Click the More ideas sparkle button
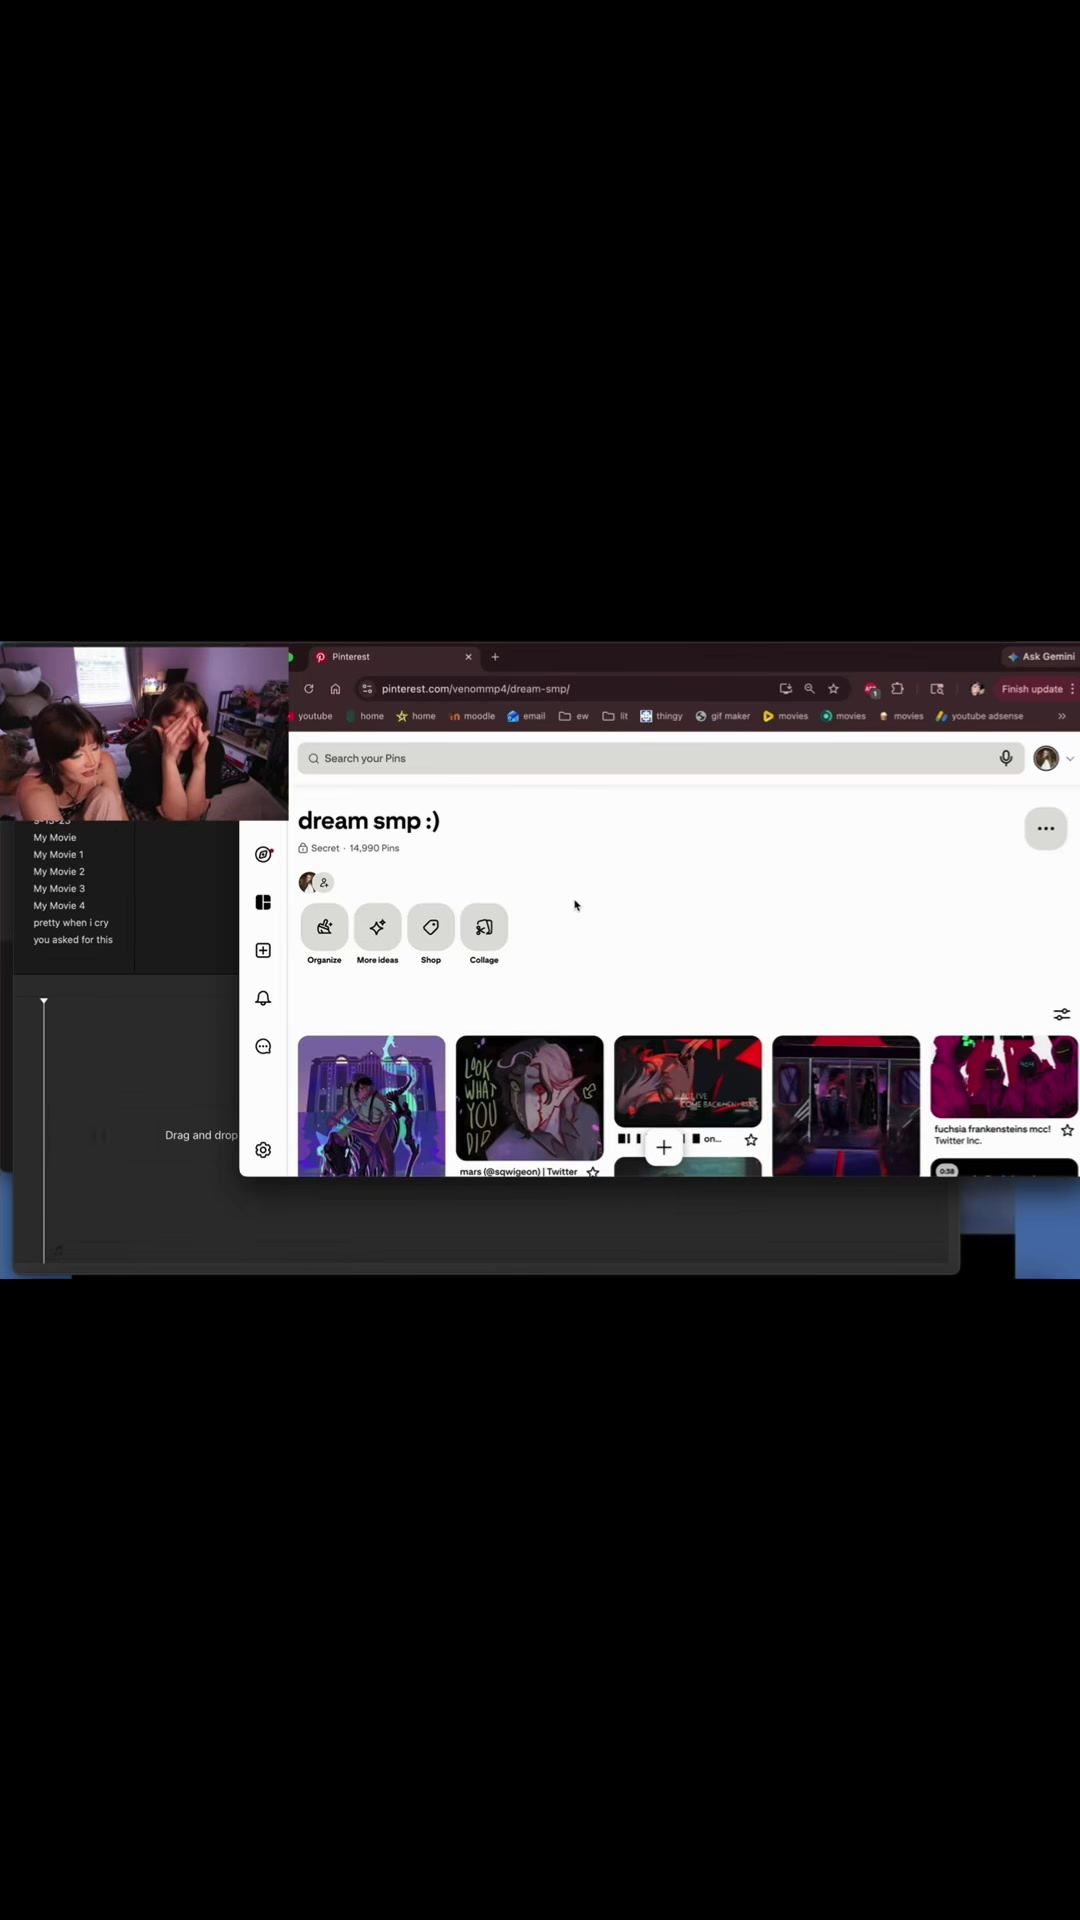The image size is (1080, 1920). pos(377,927)
